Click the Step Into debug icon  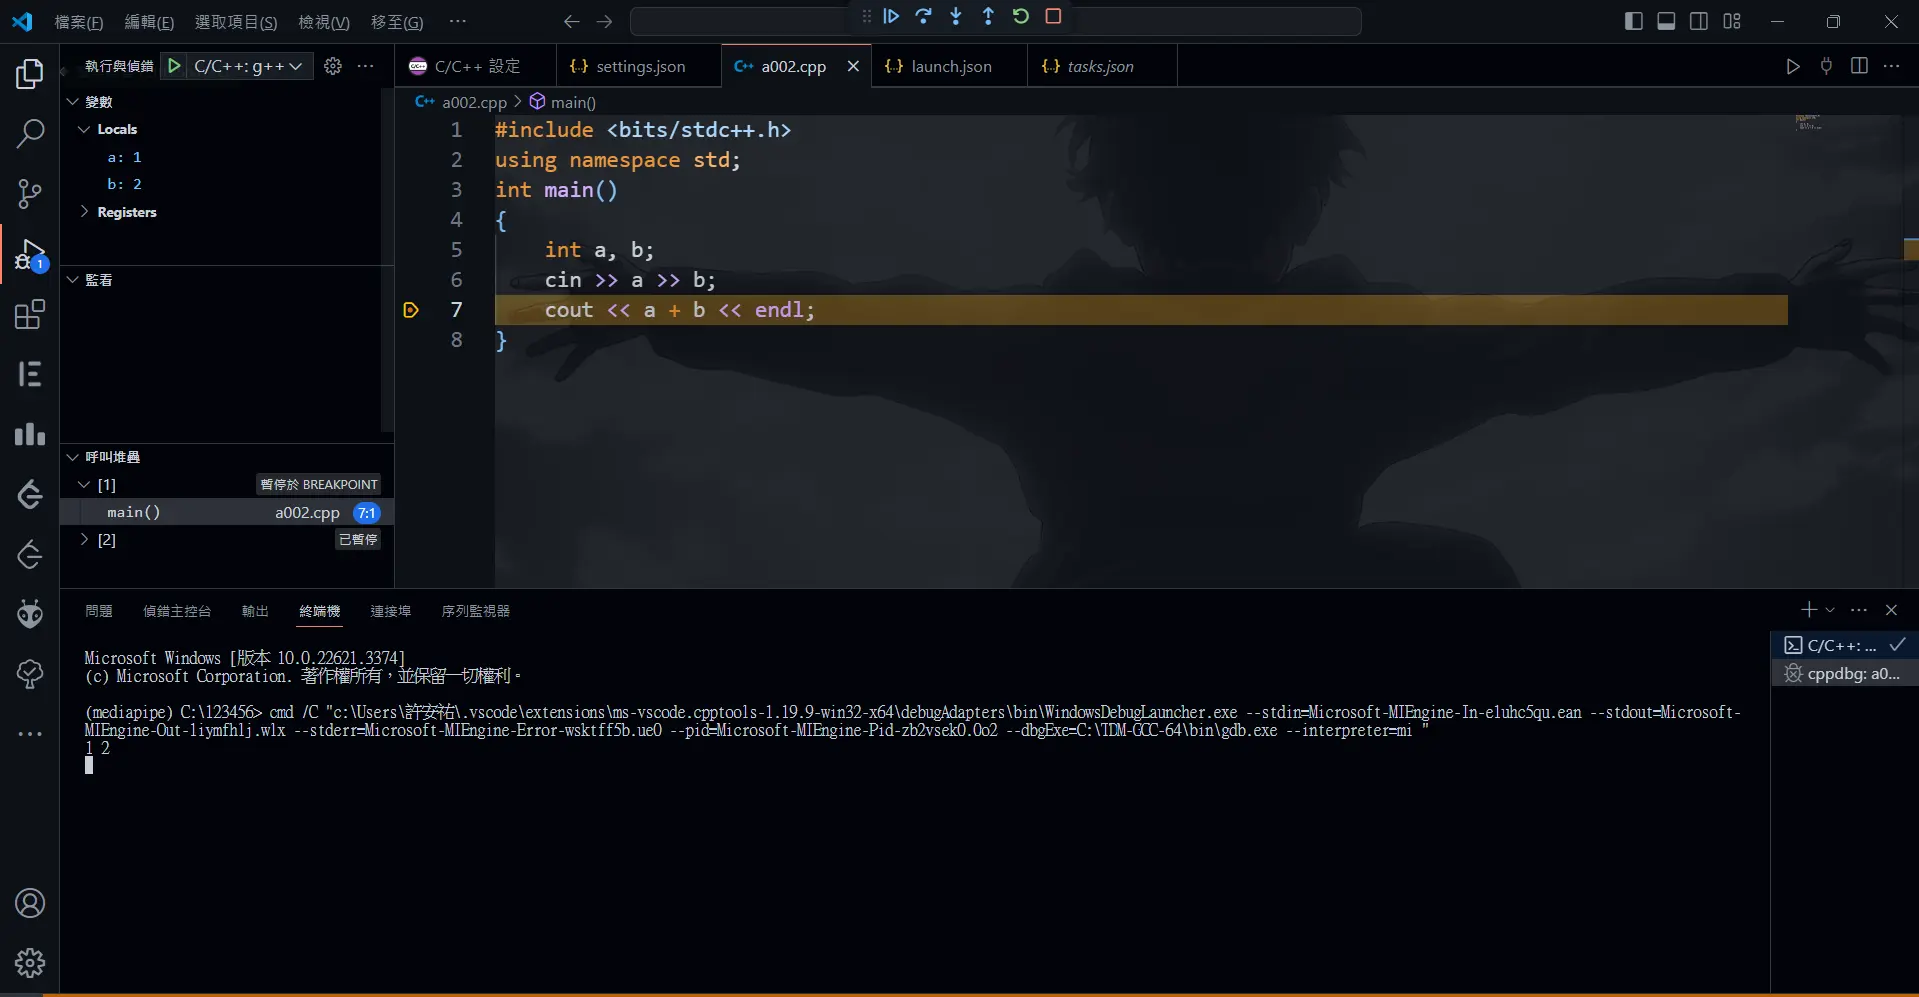click(x=956, y=17)
